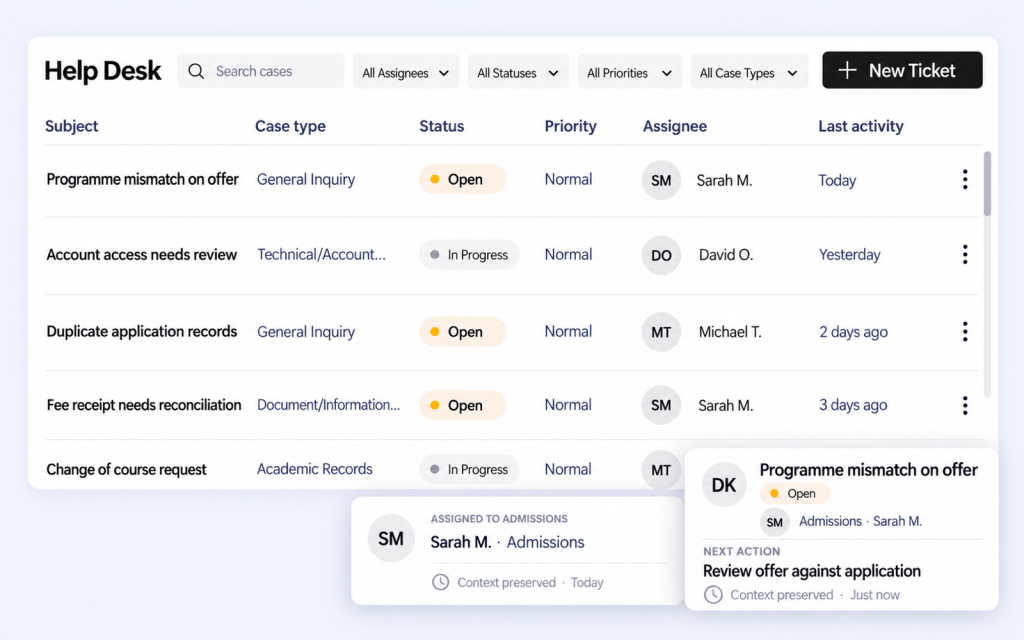Image resolution: width=1024 pixels, height=640 pixels.
Task: Open Change of course request ticket
Action: coord(126,470)
